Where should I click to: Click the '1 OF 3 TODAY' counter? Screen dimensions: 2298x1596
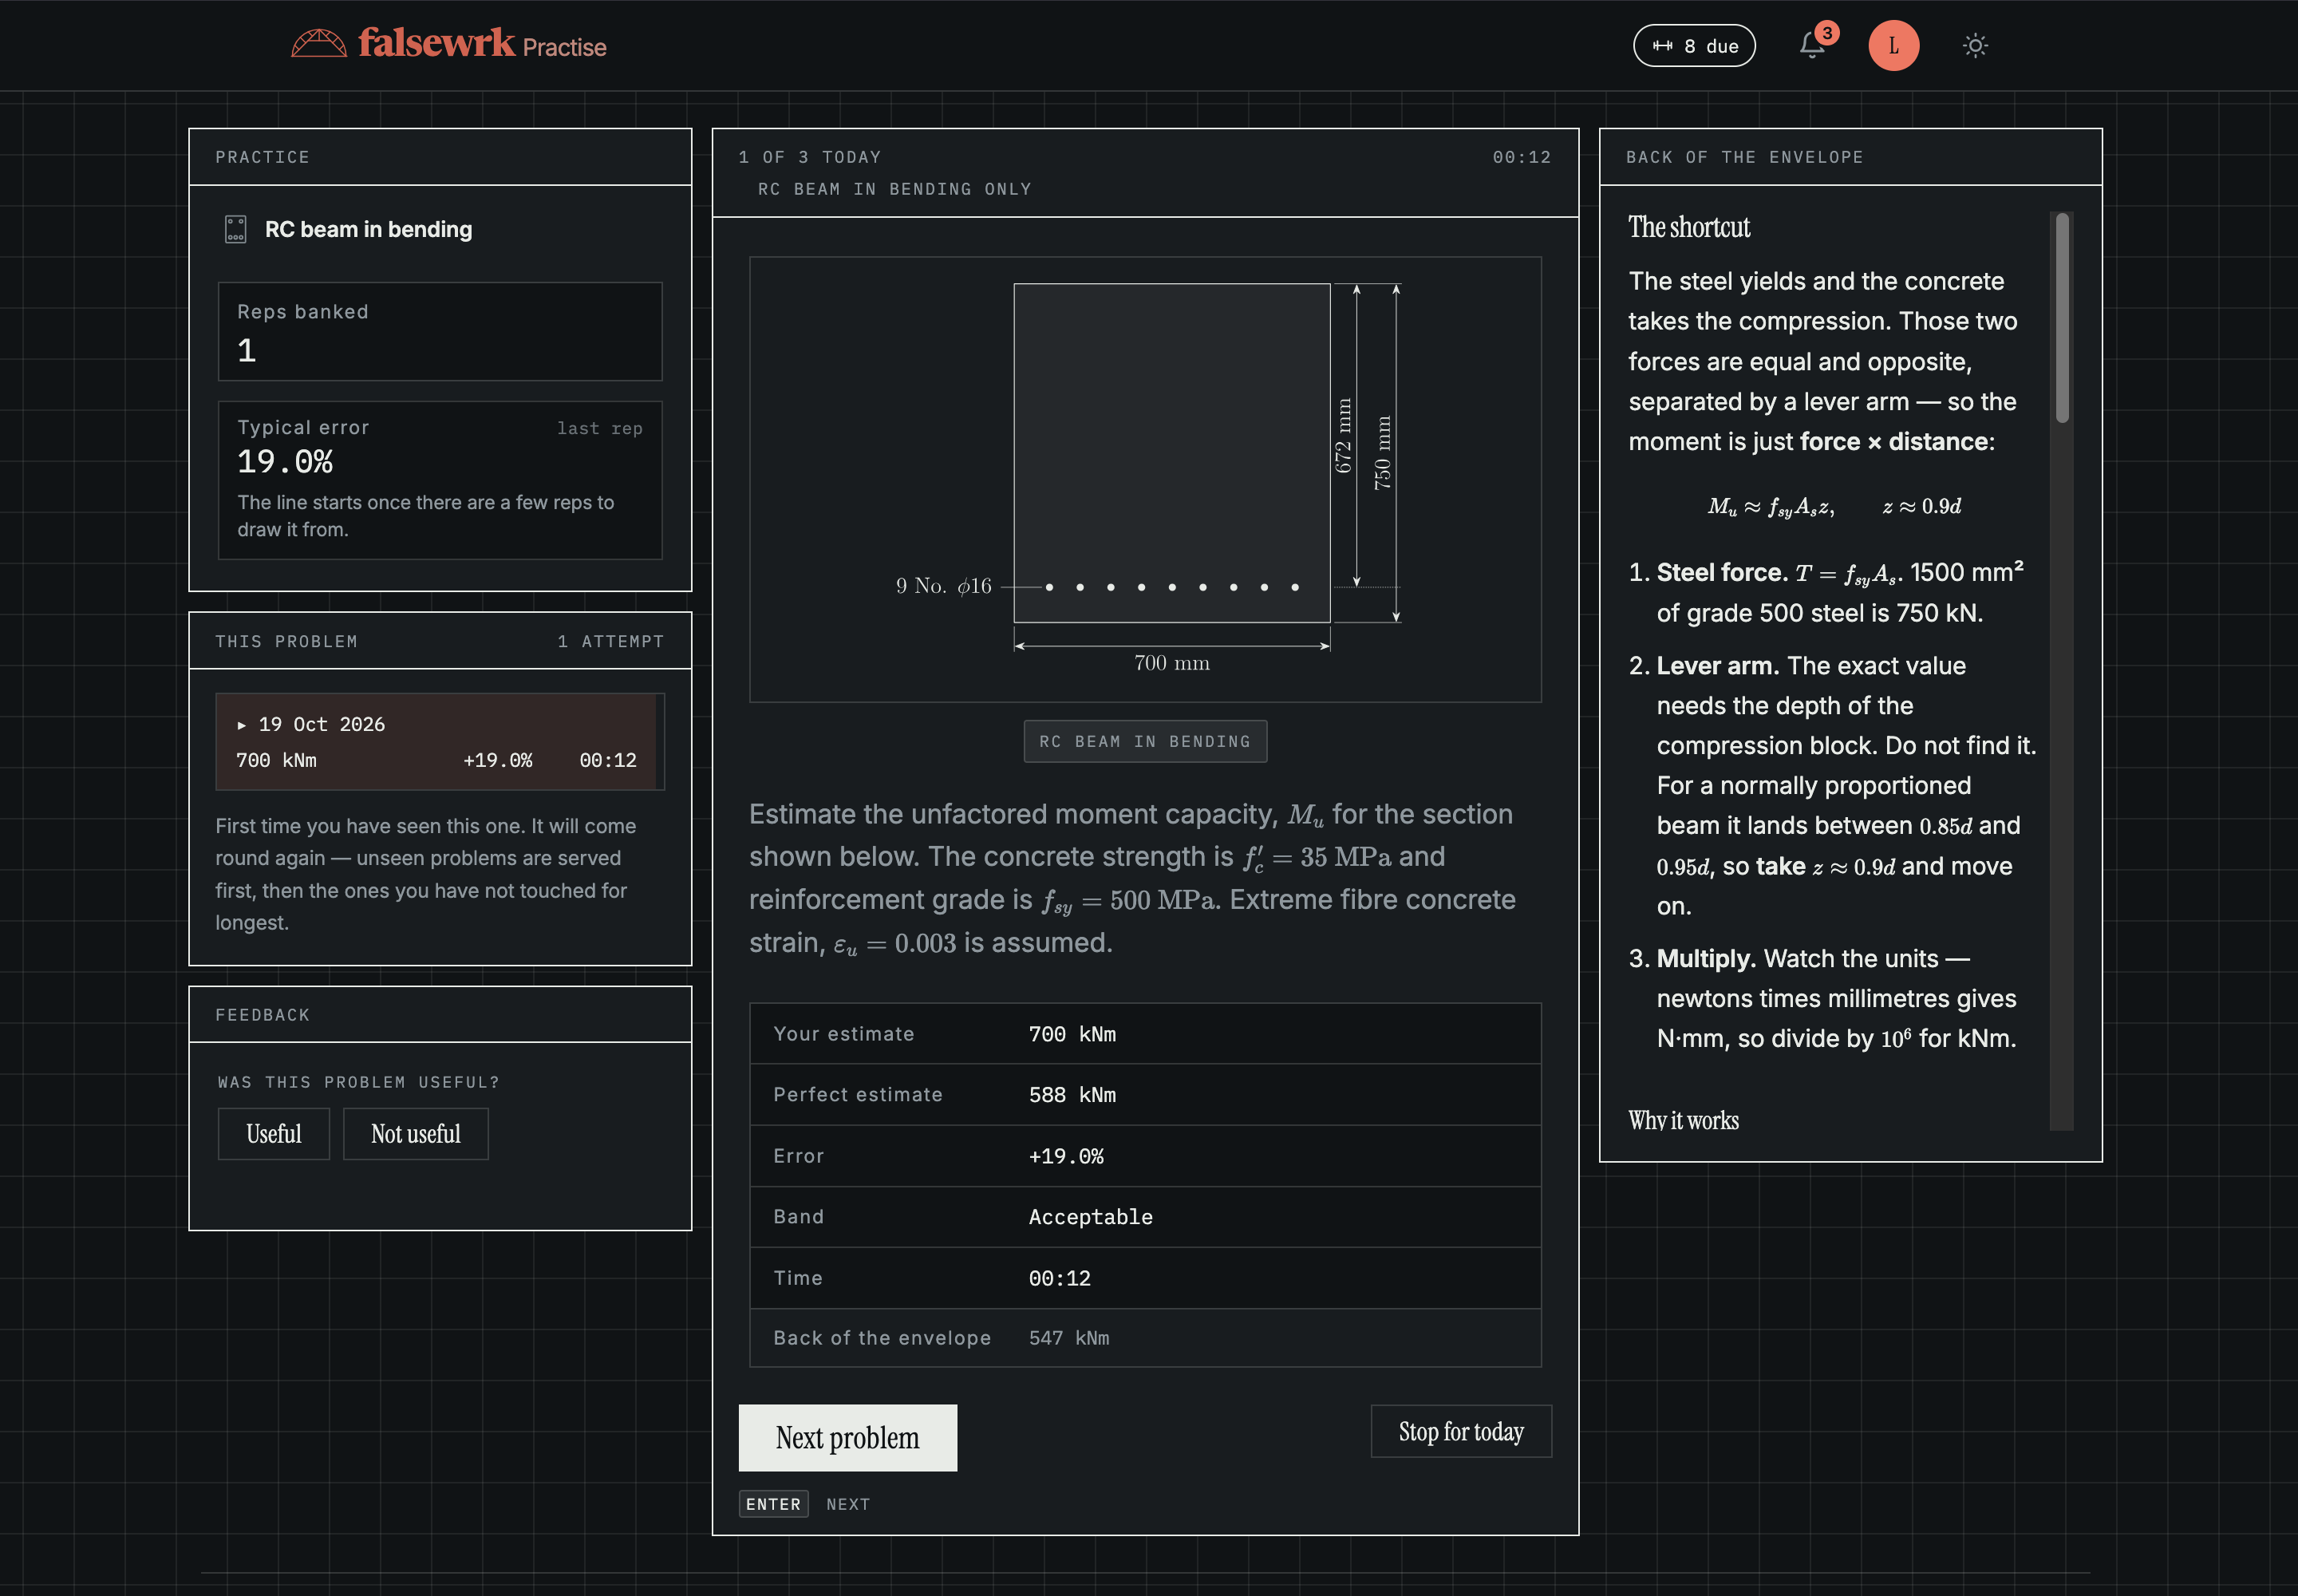point(809,157)
